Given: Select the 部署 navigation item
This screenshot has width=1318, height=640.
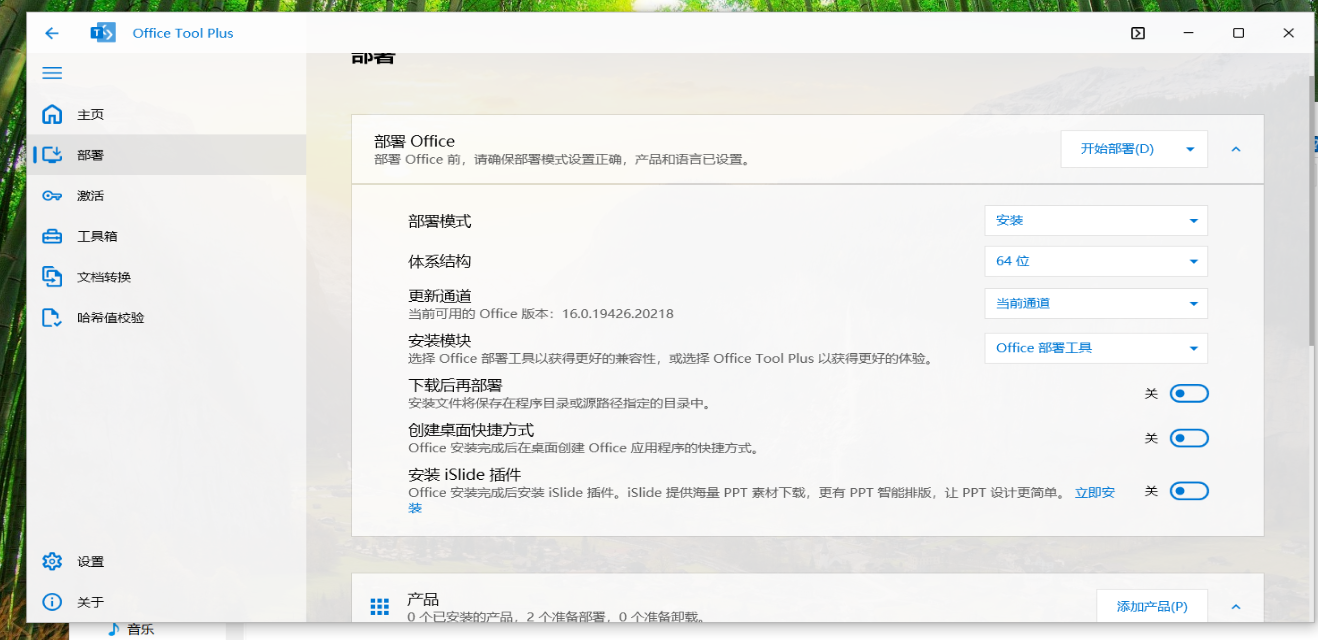Looking at the screenshot, I should pyautogui.click(x=166, y=155).
